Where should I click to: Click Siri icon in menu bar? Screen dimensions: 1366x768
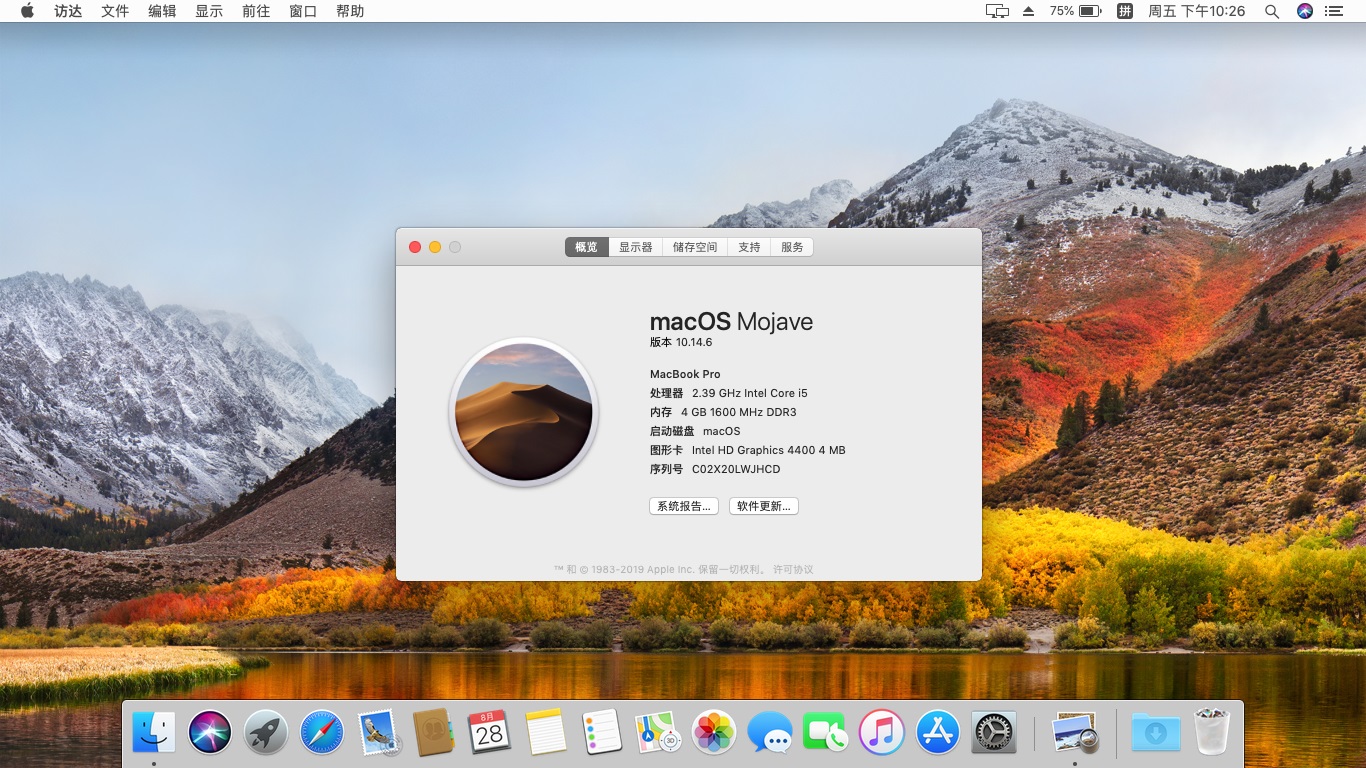[1304, 11]
